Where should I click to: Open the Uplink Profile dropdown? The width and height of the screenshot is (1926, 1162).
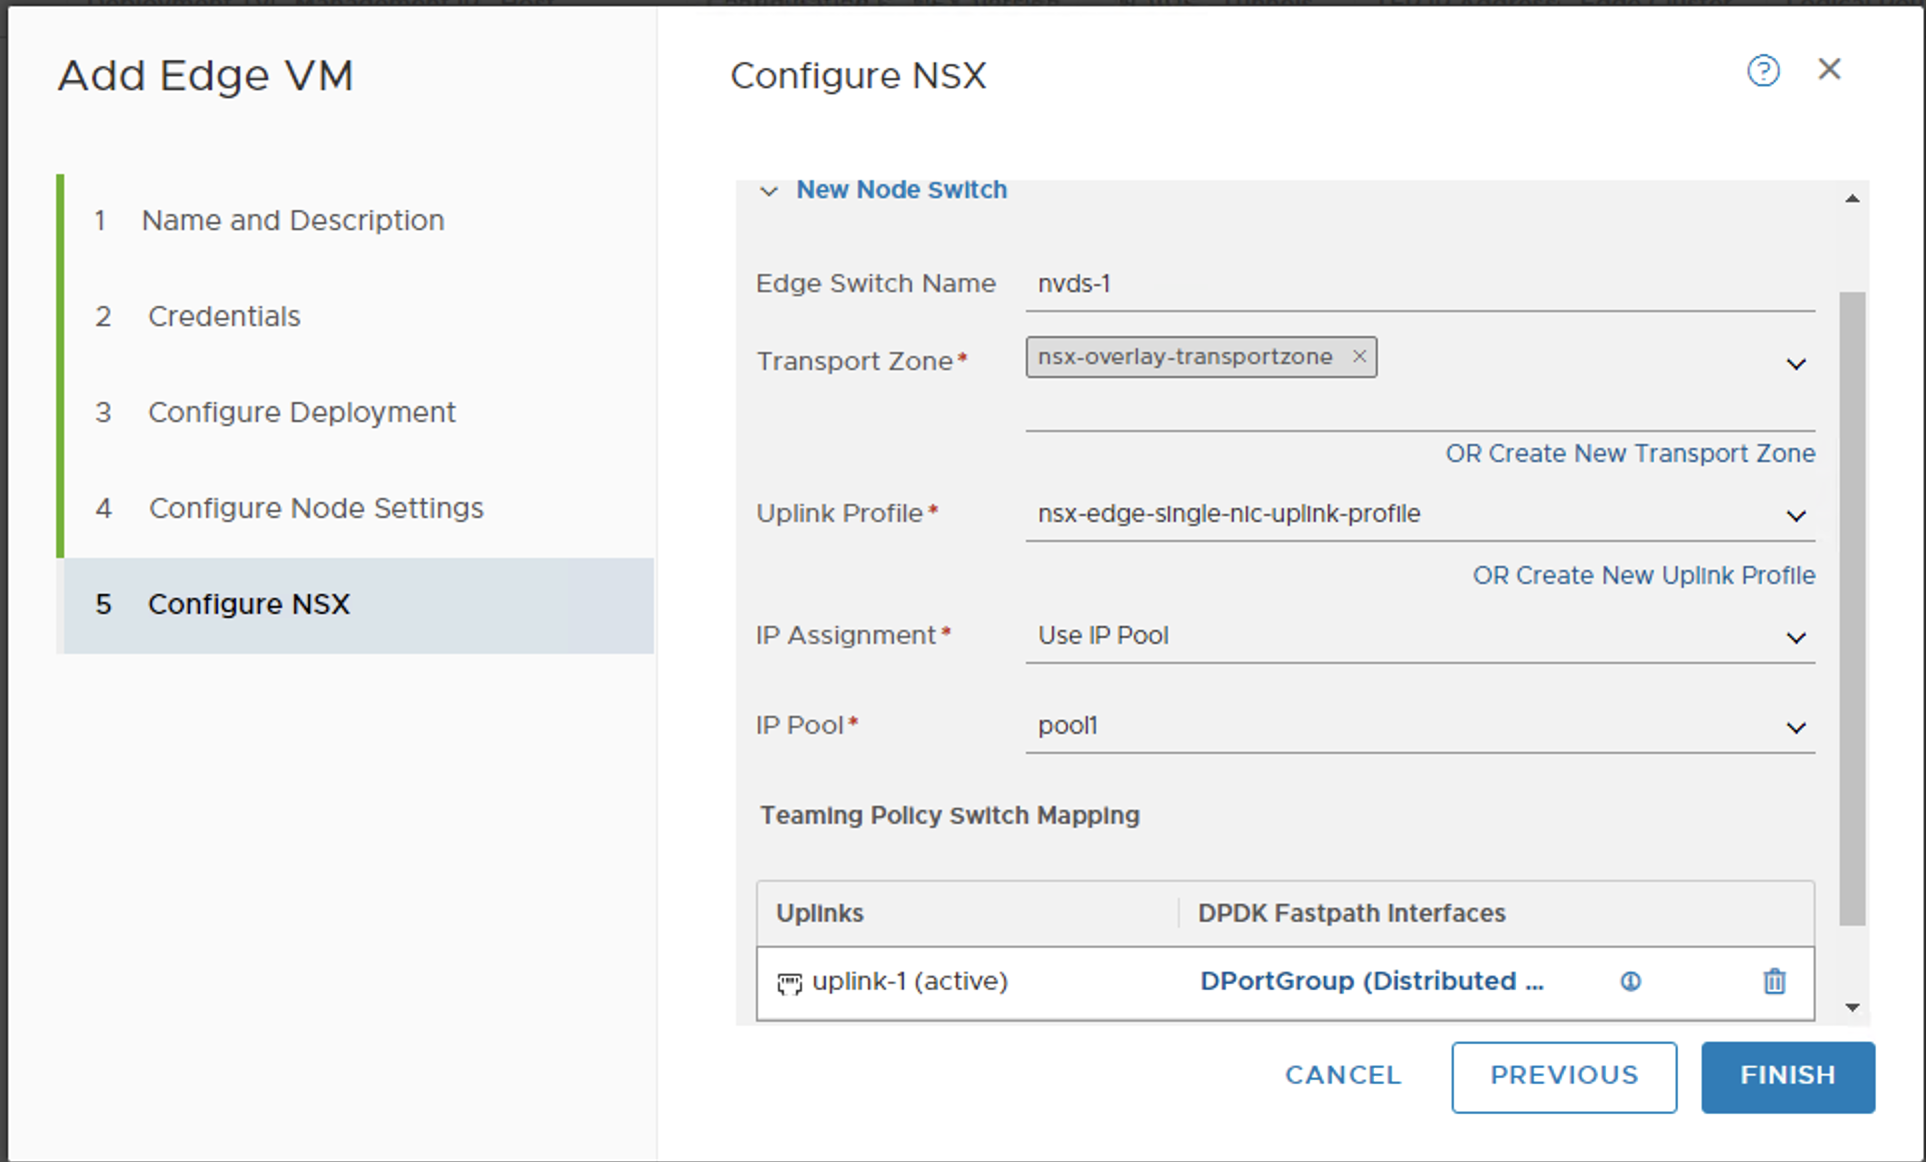[x=1796, y=516]
